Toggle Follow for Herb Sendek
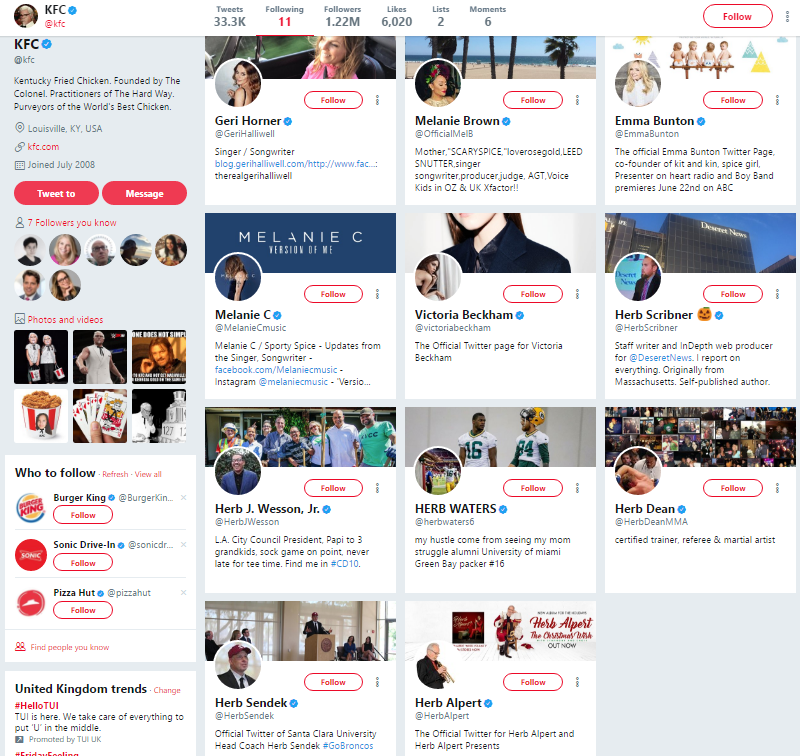800x756 pixels. click(x=333, y=682)
